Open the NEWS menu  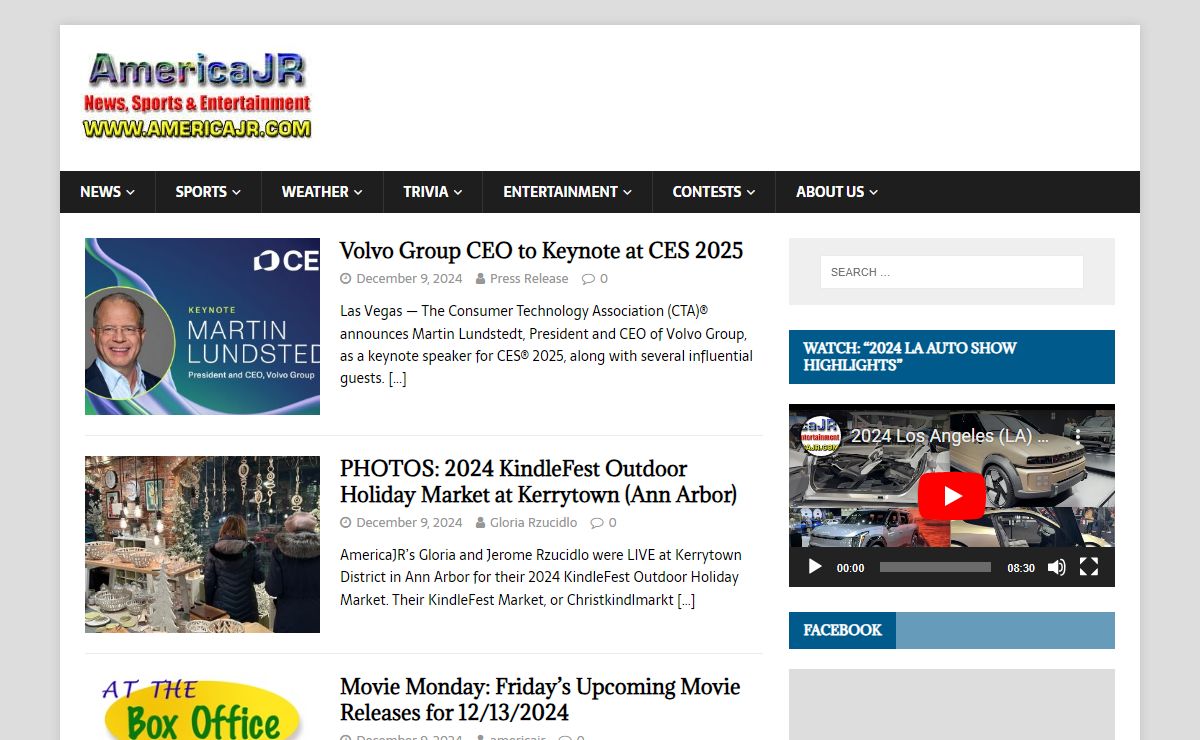coord(107,192)
